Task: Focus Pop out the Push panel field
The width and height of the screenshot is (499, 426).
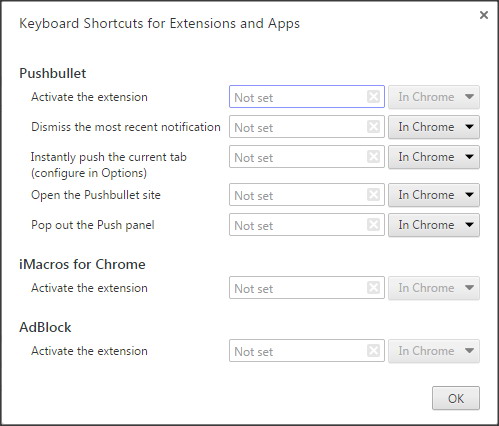Action: (307, 225)
